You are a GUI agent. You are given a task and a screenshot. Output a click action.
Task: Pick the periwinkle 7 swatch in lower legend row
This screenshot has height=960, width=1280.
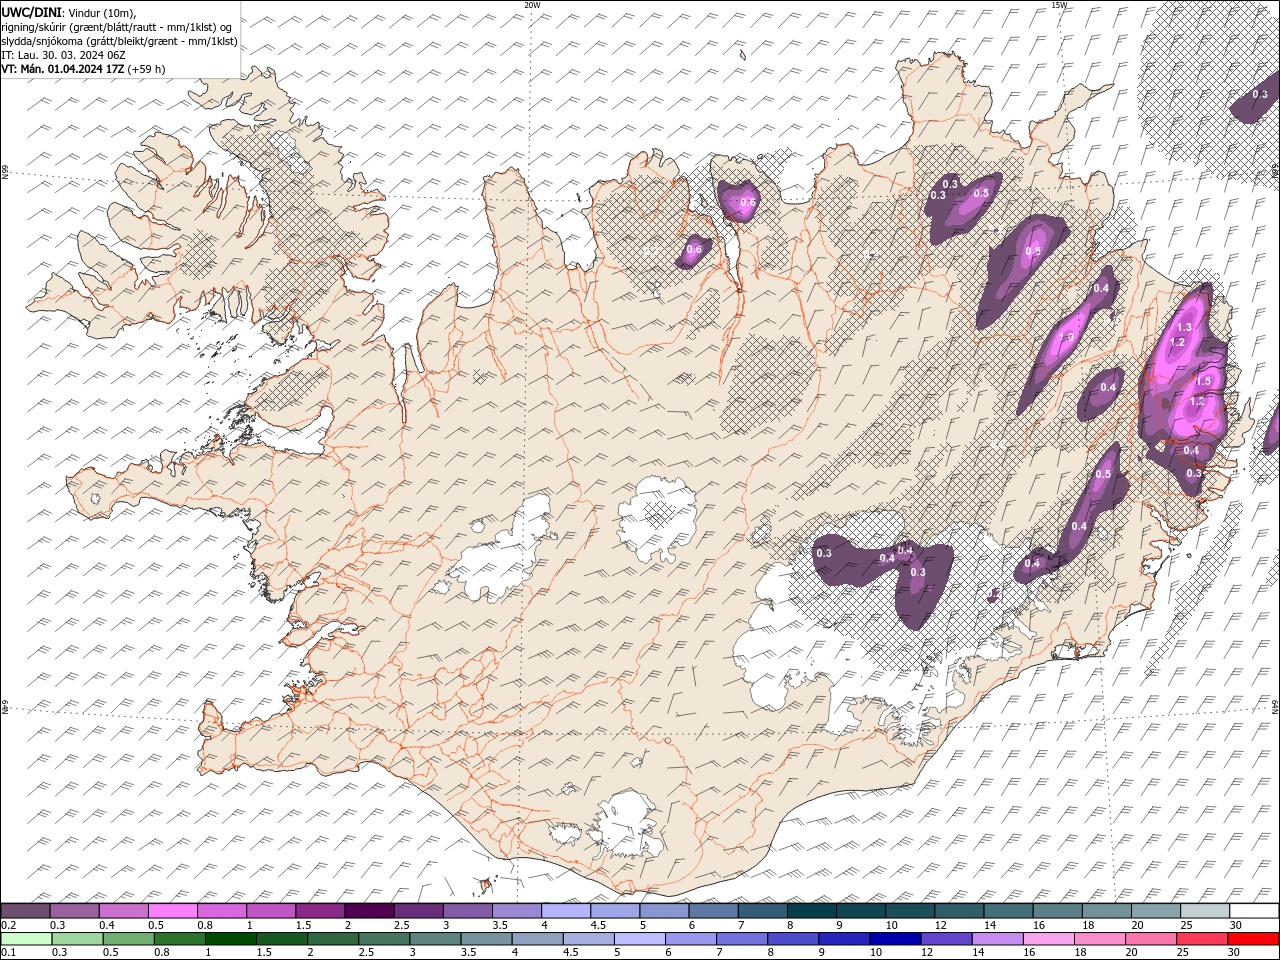coord(742,938)
